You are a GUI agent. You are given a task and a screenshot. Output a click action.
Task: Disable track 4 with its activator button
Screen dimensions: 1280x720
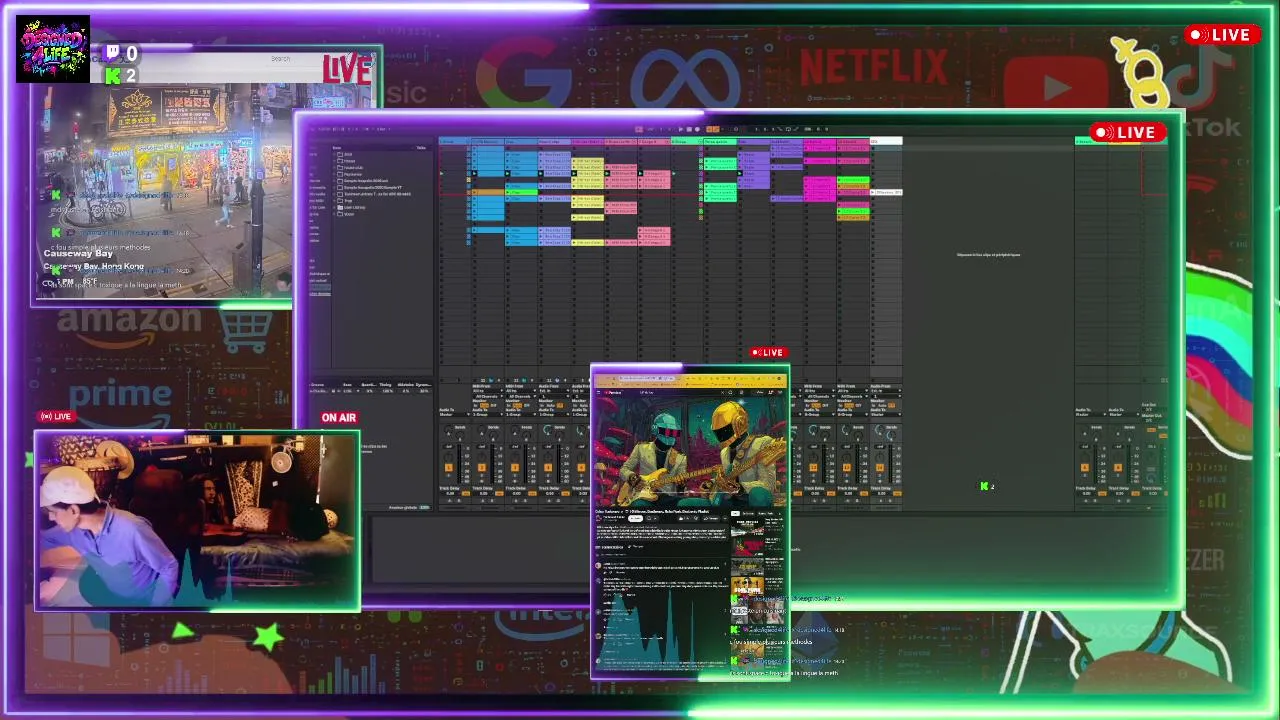[x=547, y=467]
